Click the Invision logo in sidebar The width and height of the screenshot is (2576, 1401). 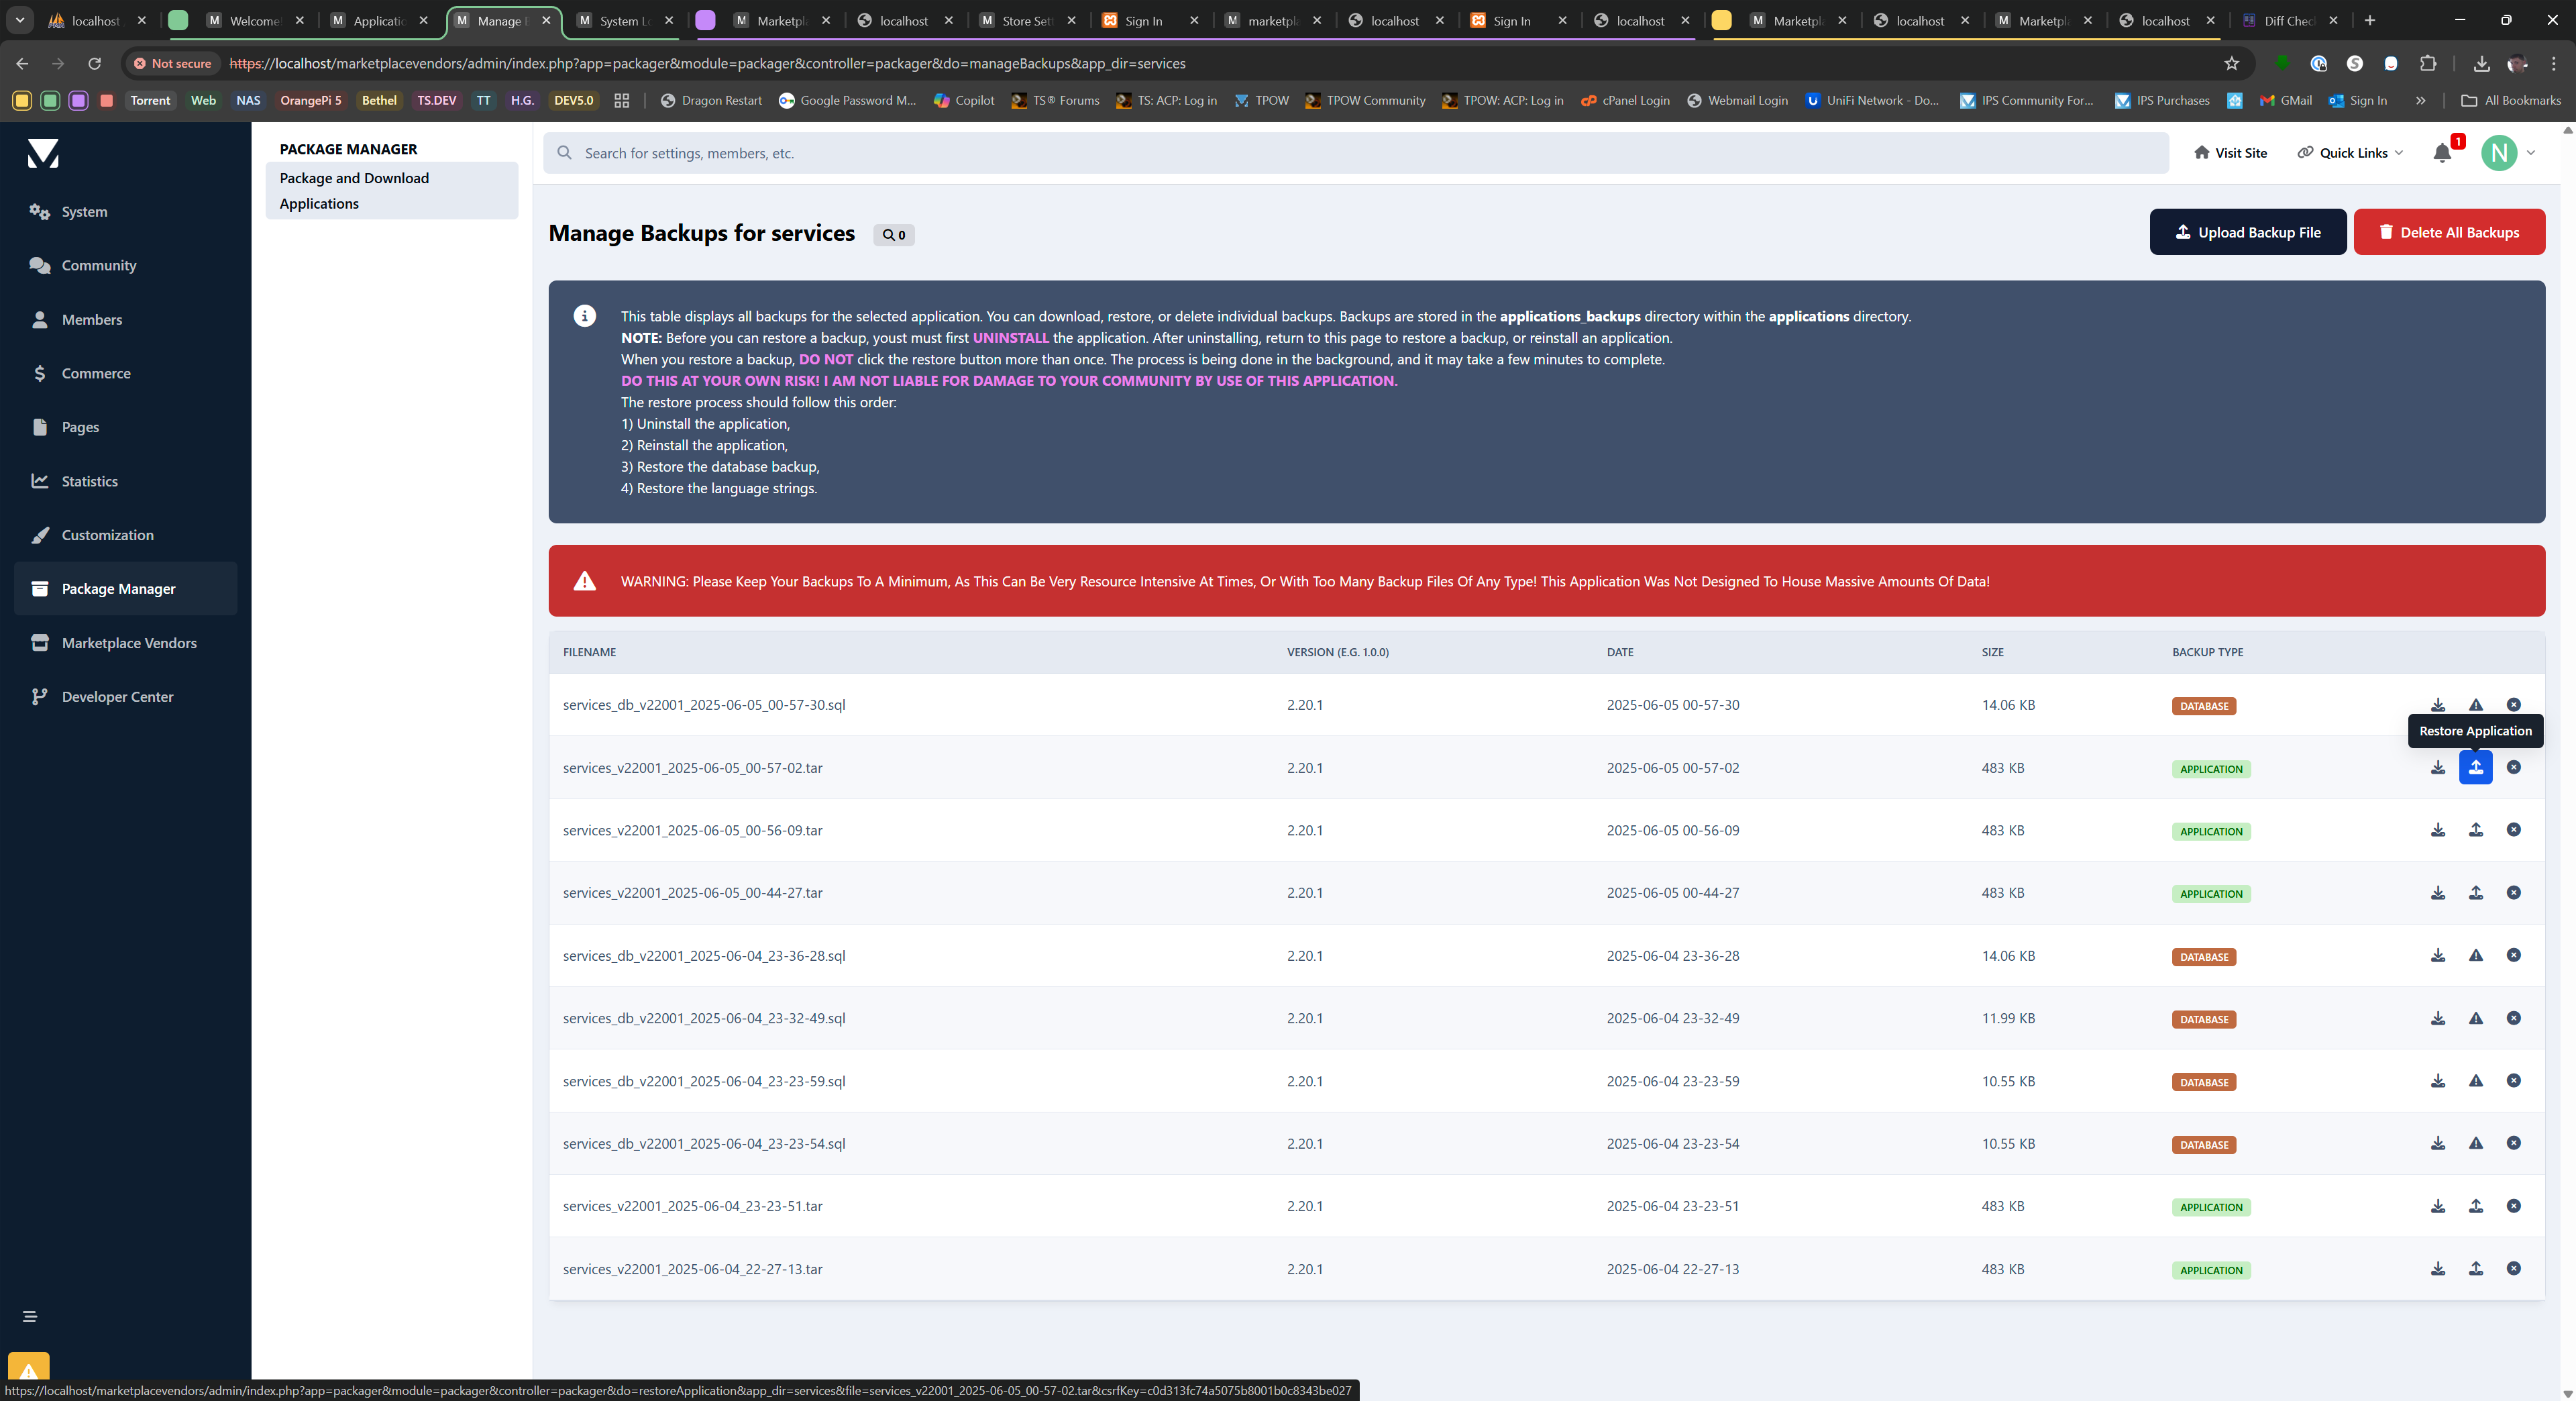point(43,153)
